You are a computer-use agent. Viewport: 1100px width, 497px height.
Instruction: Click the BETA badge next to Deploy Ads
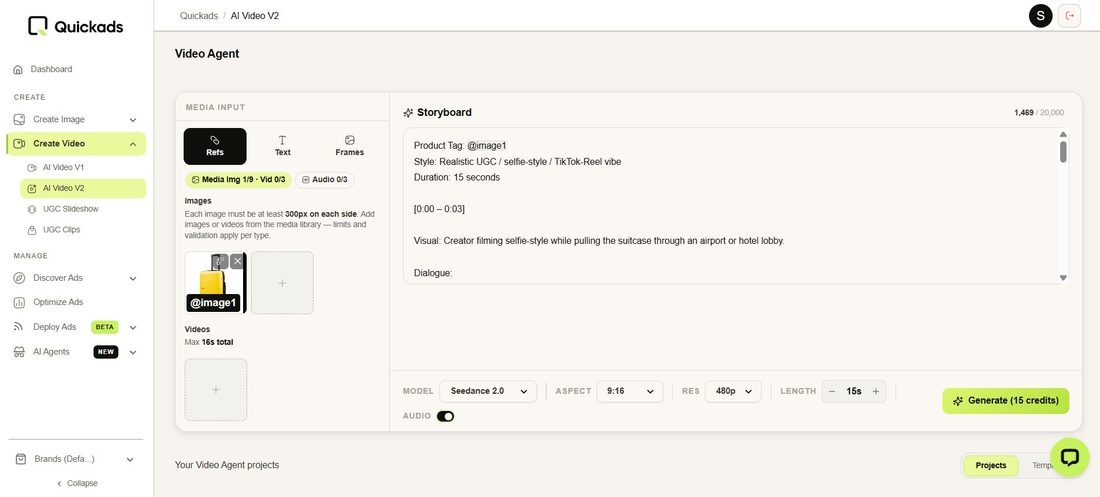[x=105, y=327]
